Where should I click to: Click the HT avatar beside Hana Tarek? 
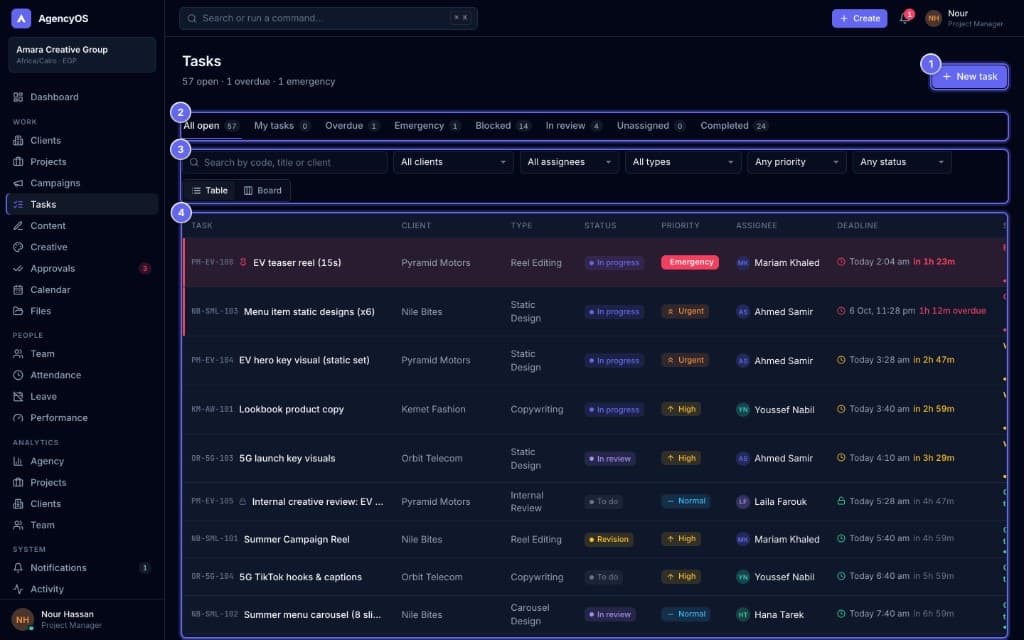(x=743, y=615)
